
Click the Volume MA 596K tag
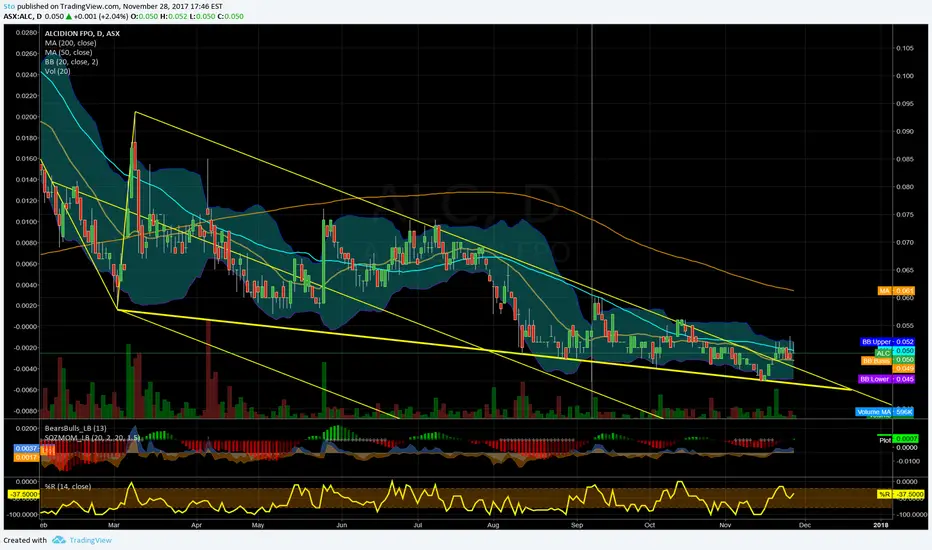[884, 411]
